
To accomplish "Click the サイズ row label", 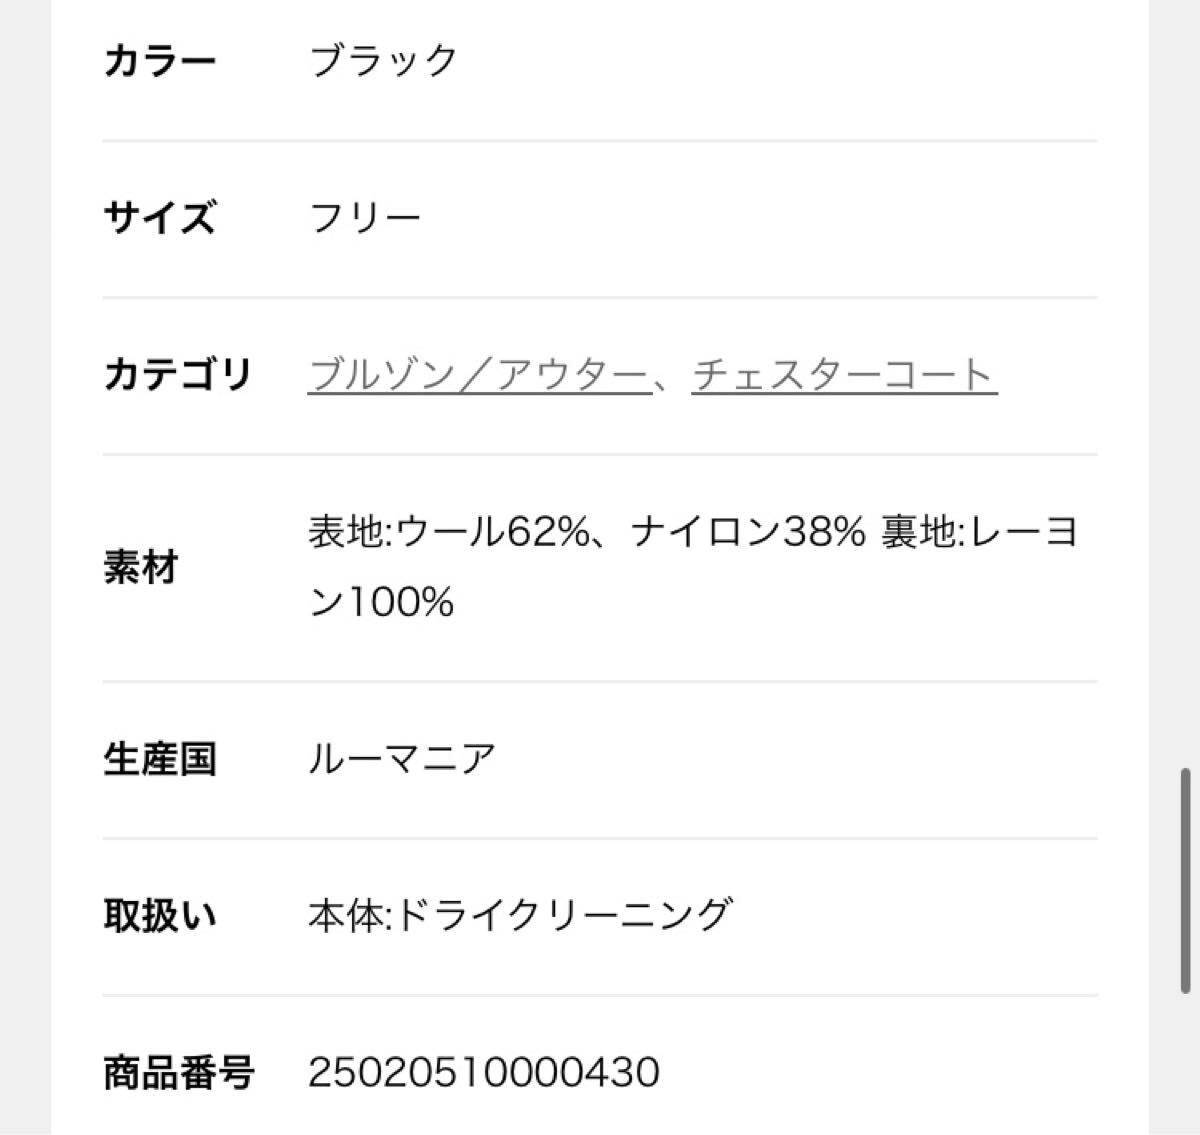I will pos(160,218).
